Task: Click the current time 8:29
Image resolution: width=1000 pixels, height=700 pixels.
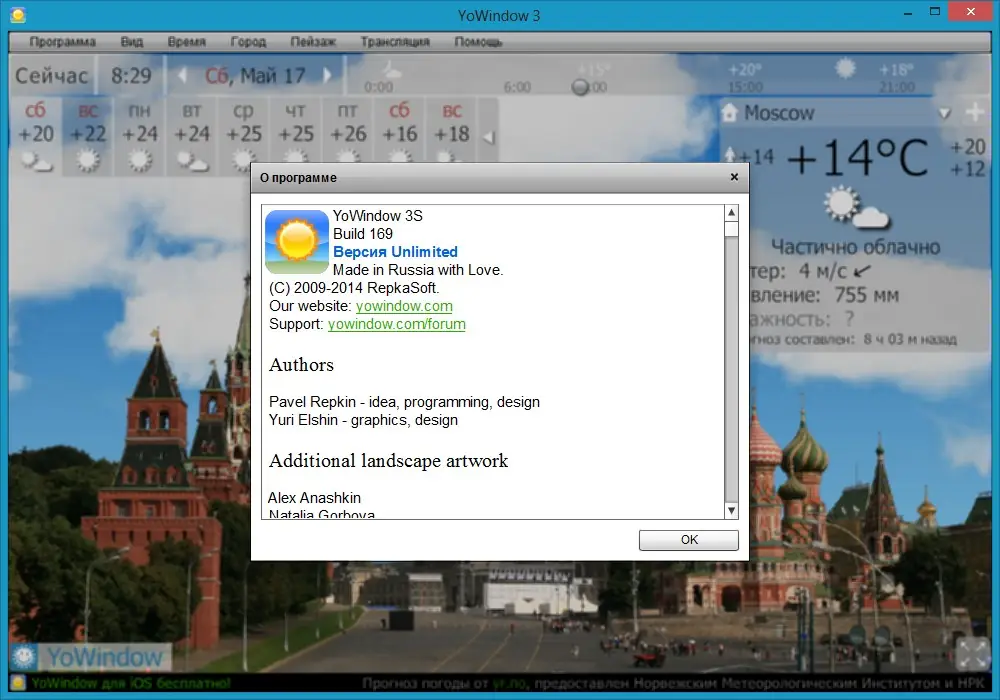Action: (131, 76)
